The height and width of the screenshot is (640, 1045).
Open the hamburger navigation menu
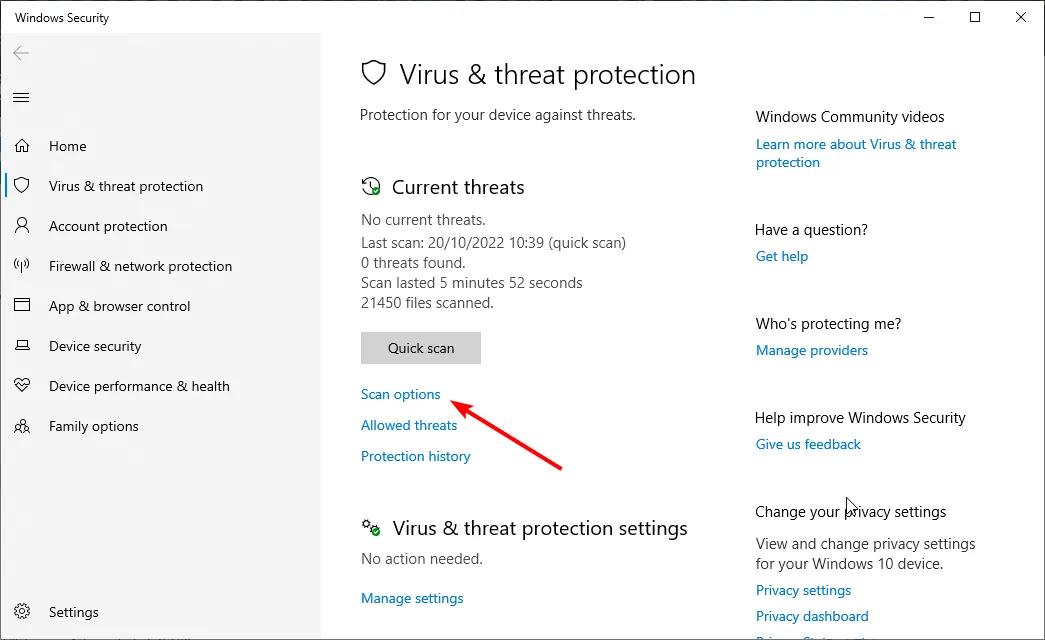pos(21,97)
